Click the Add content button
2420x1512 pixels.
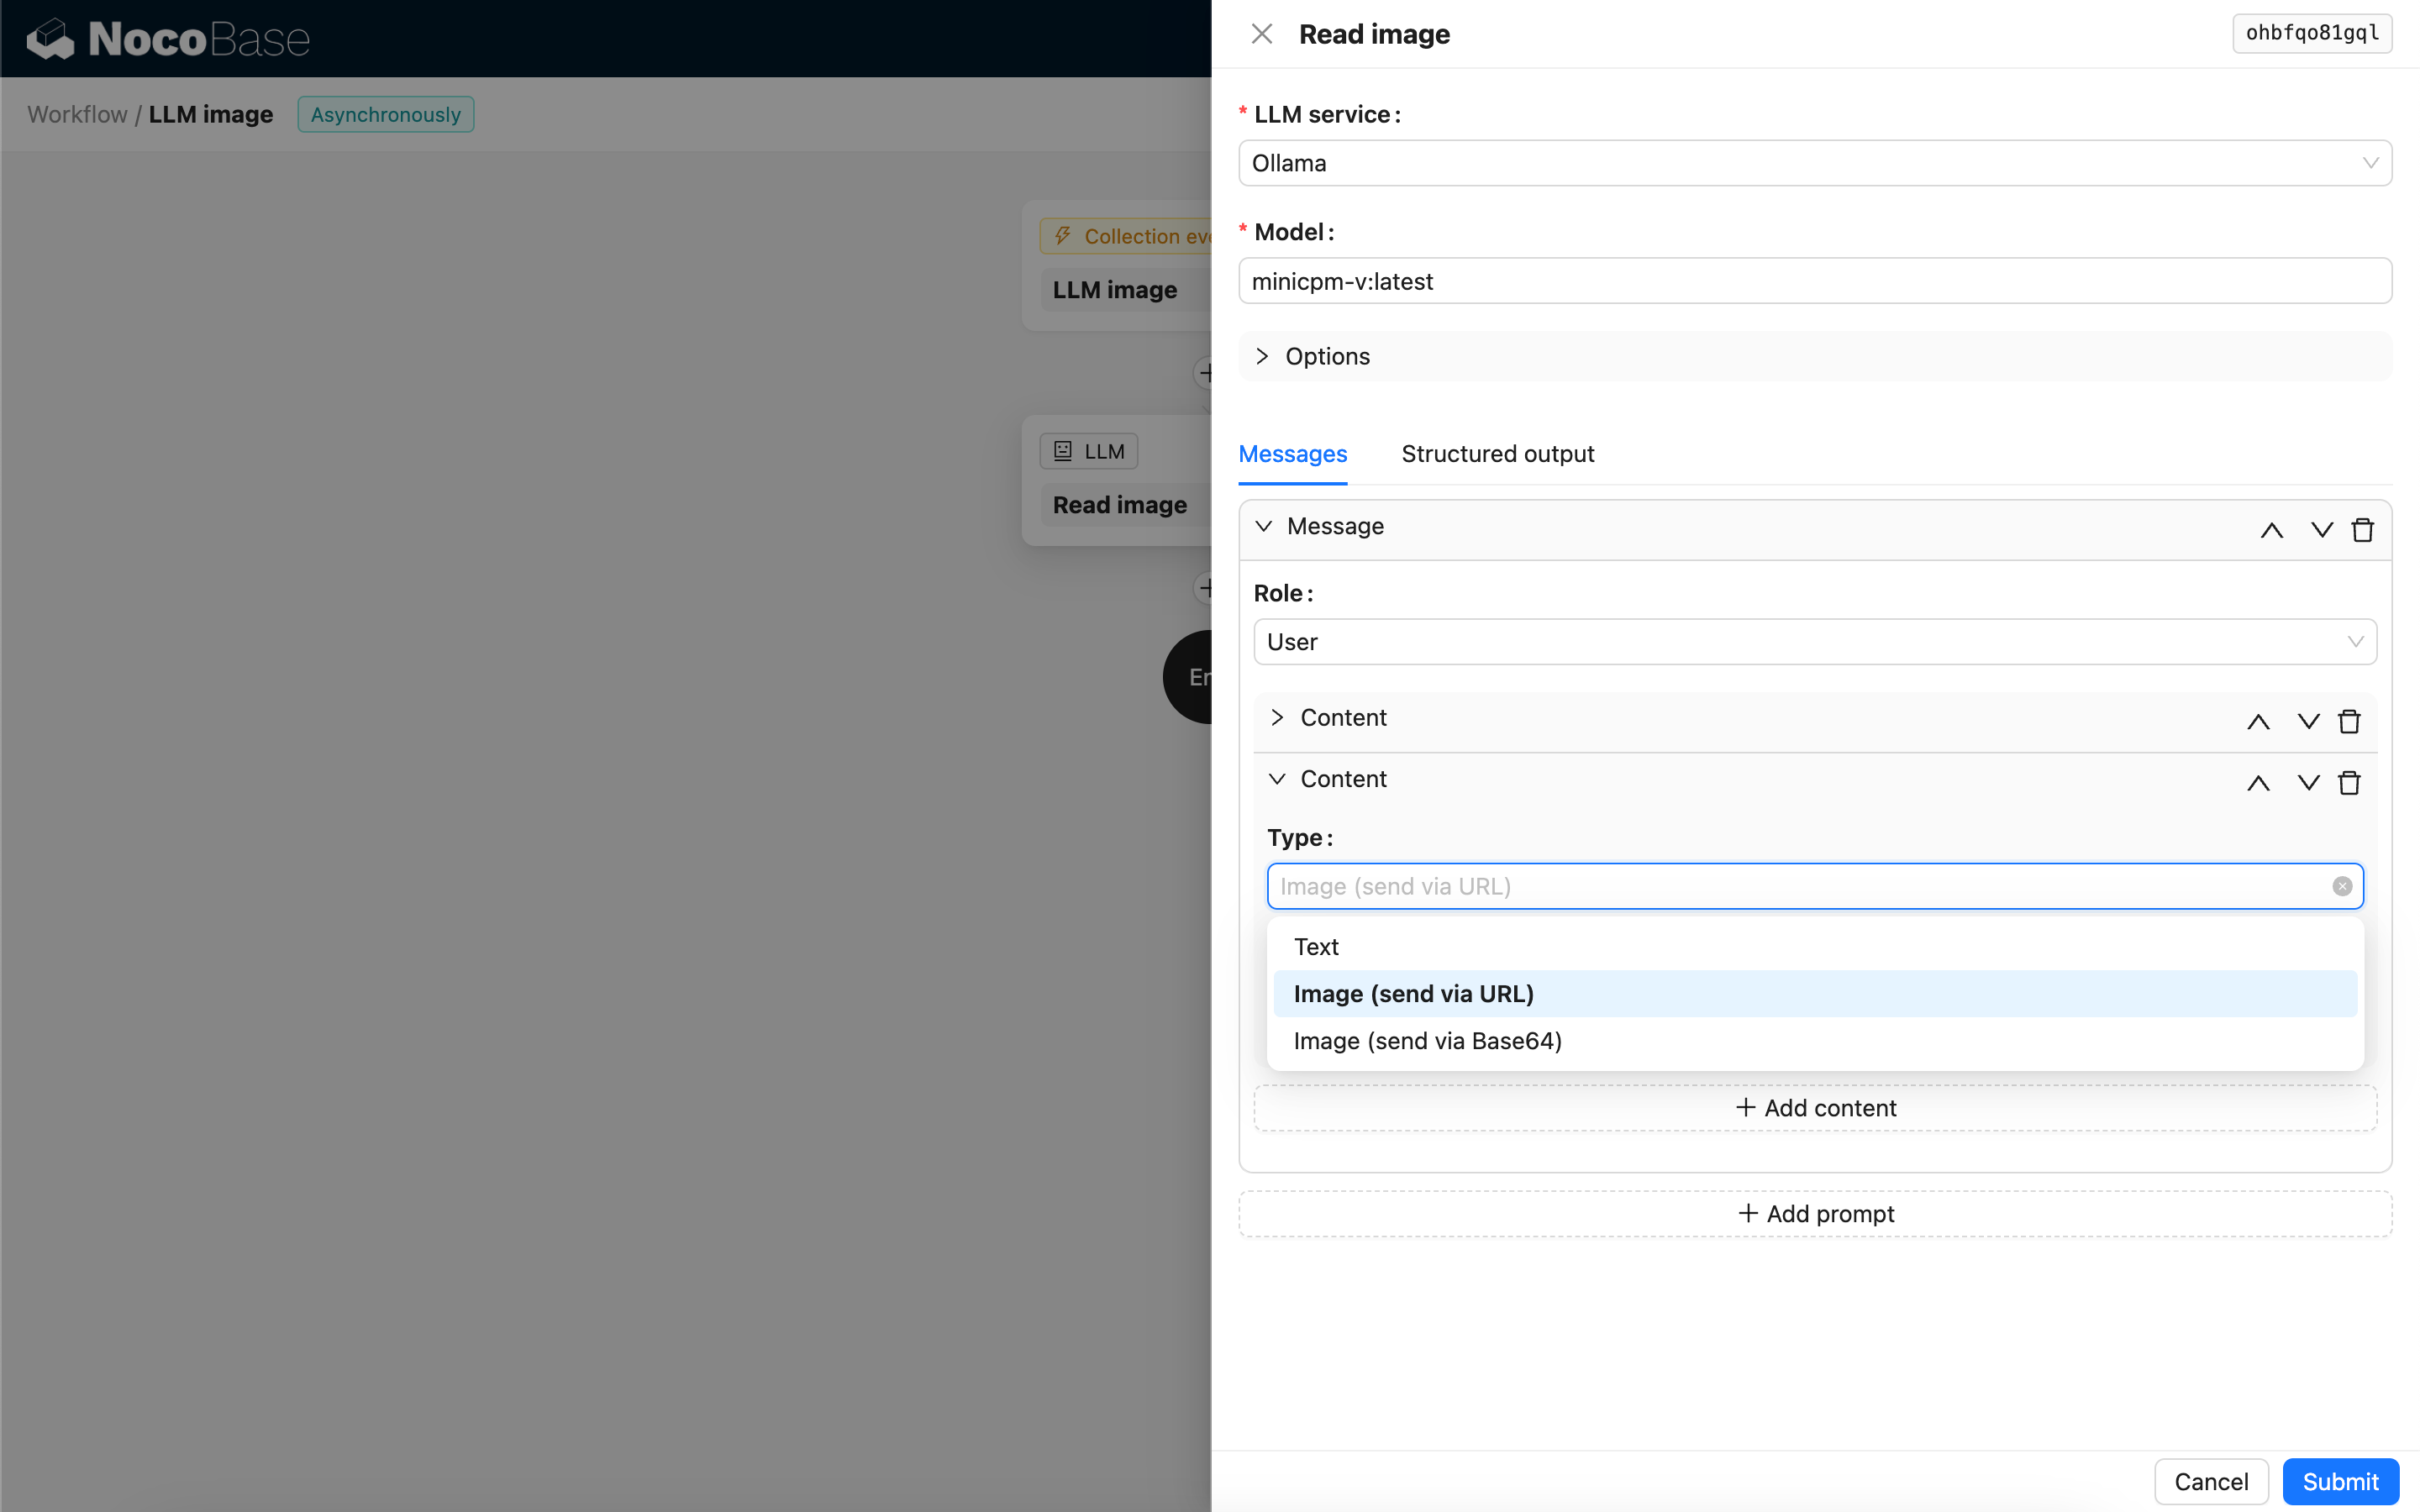[1814, 1108]
